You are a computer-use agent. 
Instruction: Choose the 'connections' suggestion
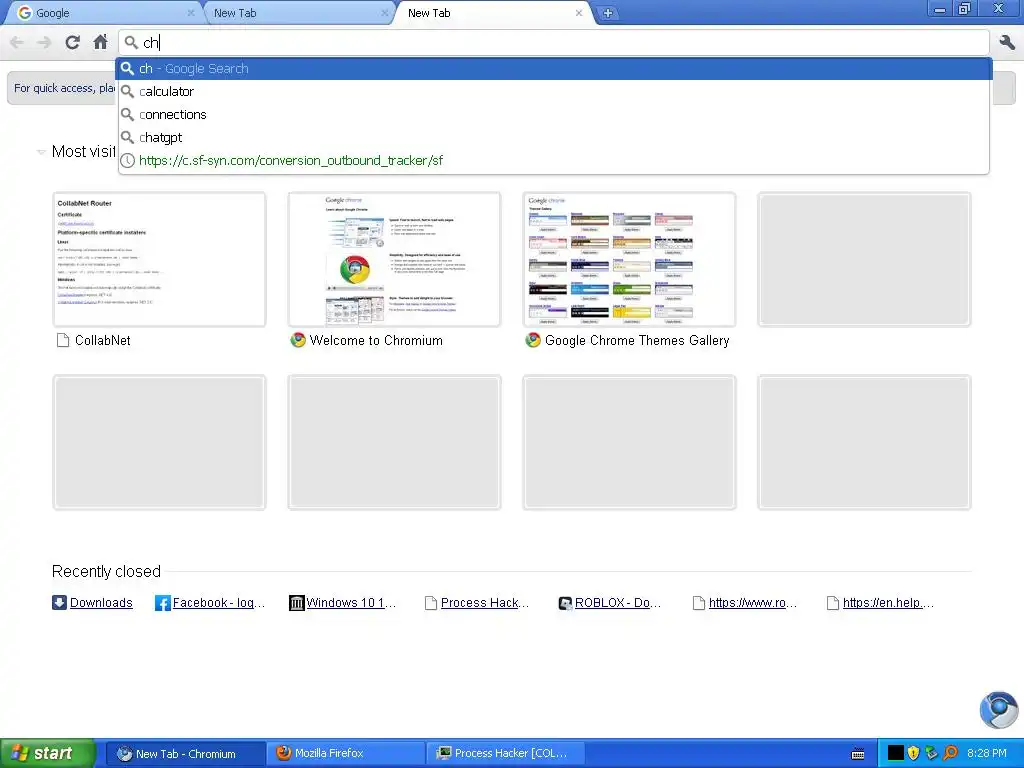pyautogui.click(x=554, y=114)
